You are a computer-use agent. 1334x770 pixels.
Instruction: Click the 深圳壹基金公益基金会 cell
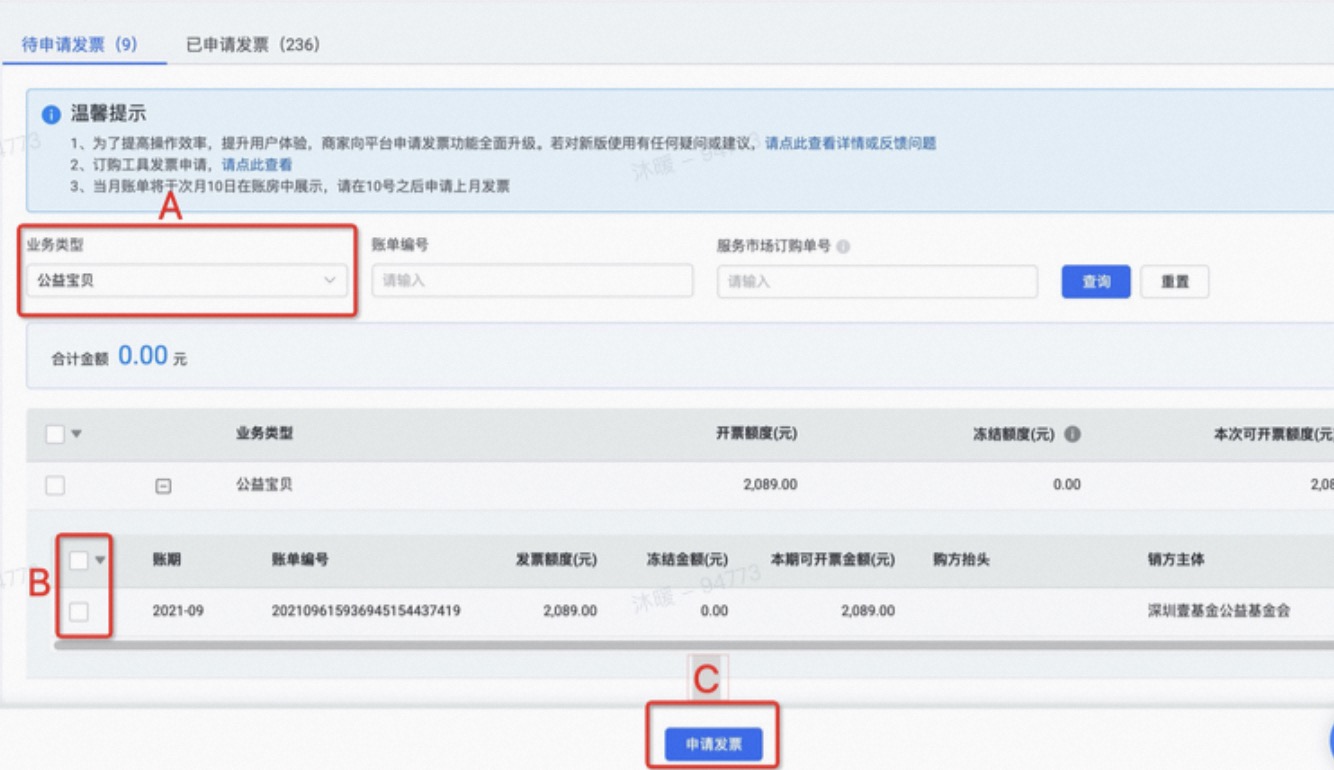(1219, 610)
